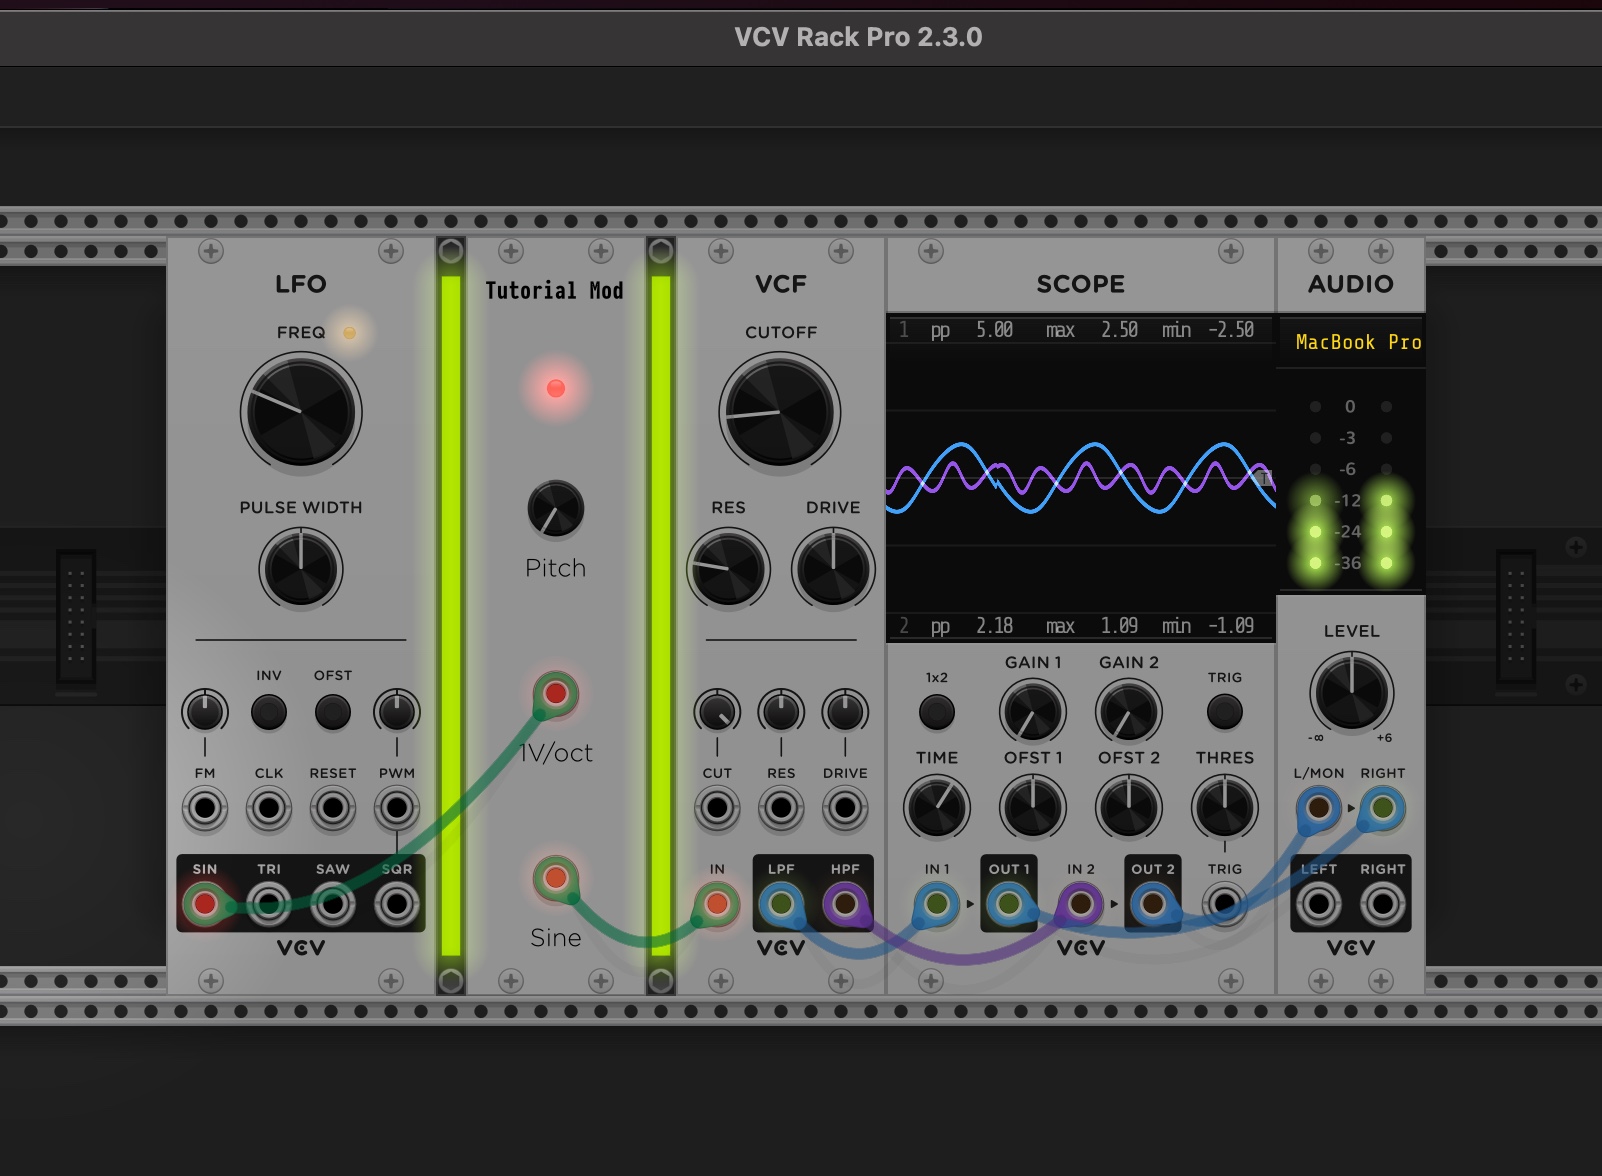Screen dimensions: 1602x1176
Task: Click the LFO FREQ knob
Action: point(301,412)
